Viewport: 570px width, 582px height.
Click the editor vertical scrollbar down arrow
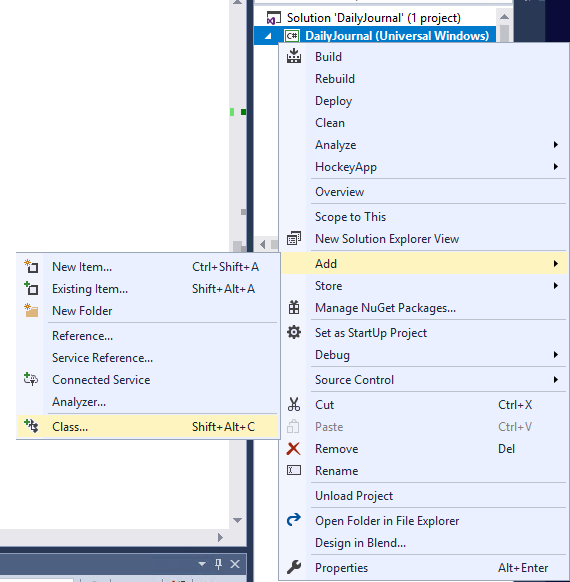tap(238, 520)
